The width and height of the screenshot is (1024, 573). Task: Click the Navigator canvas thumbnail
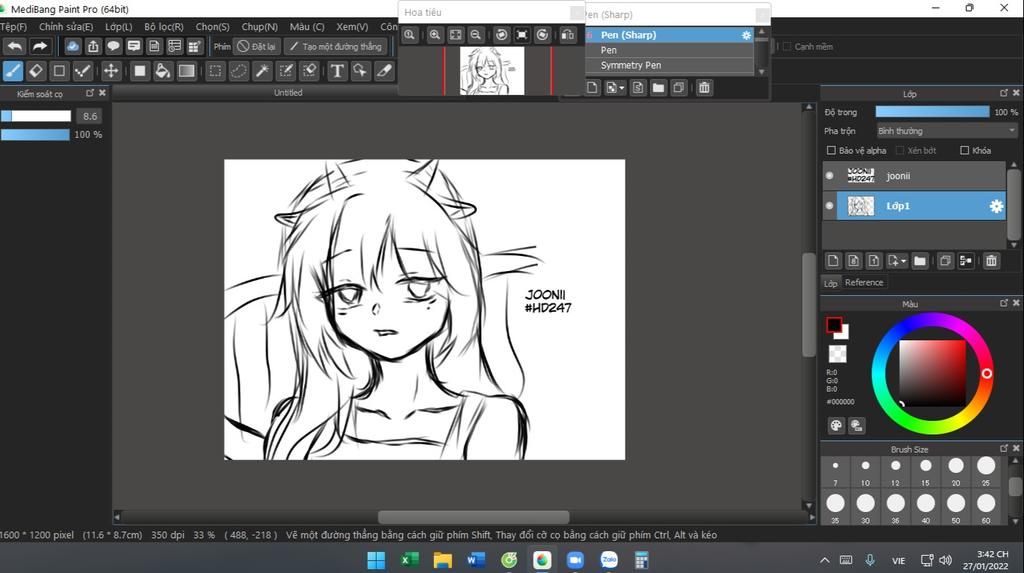(x=492, y=71)
